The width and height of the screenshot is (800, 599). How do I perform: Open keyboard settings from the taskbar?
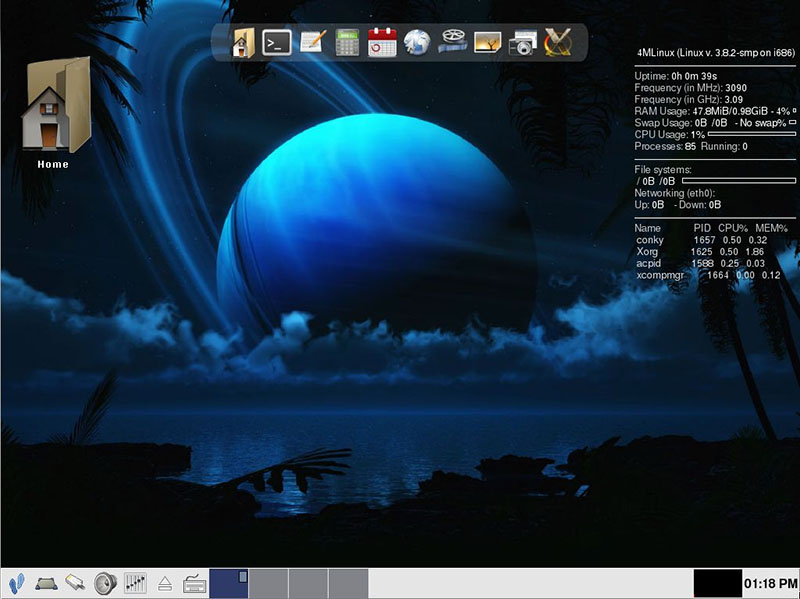pos(193,580)
